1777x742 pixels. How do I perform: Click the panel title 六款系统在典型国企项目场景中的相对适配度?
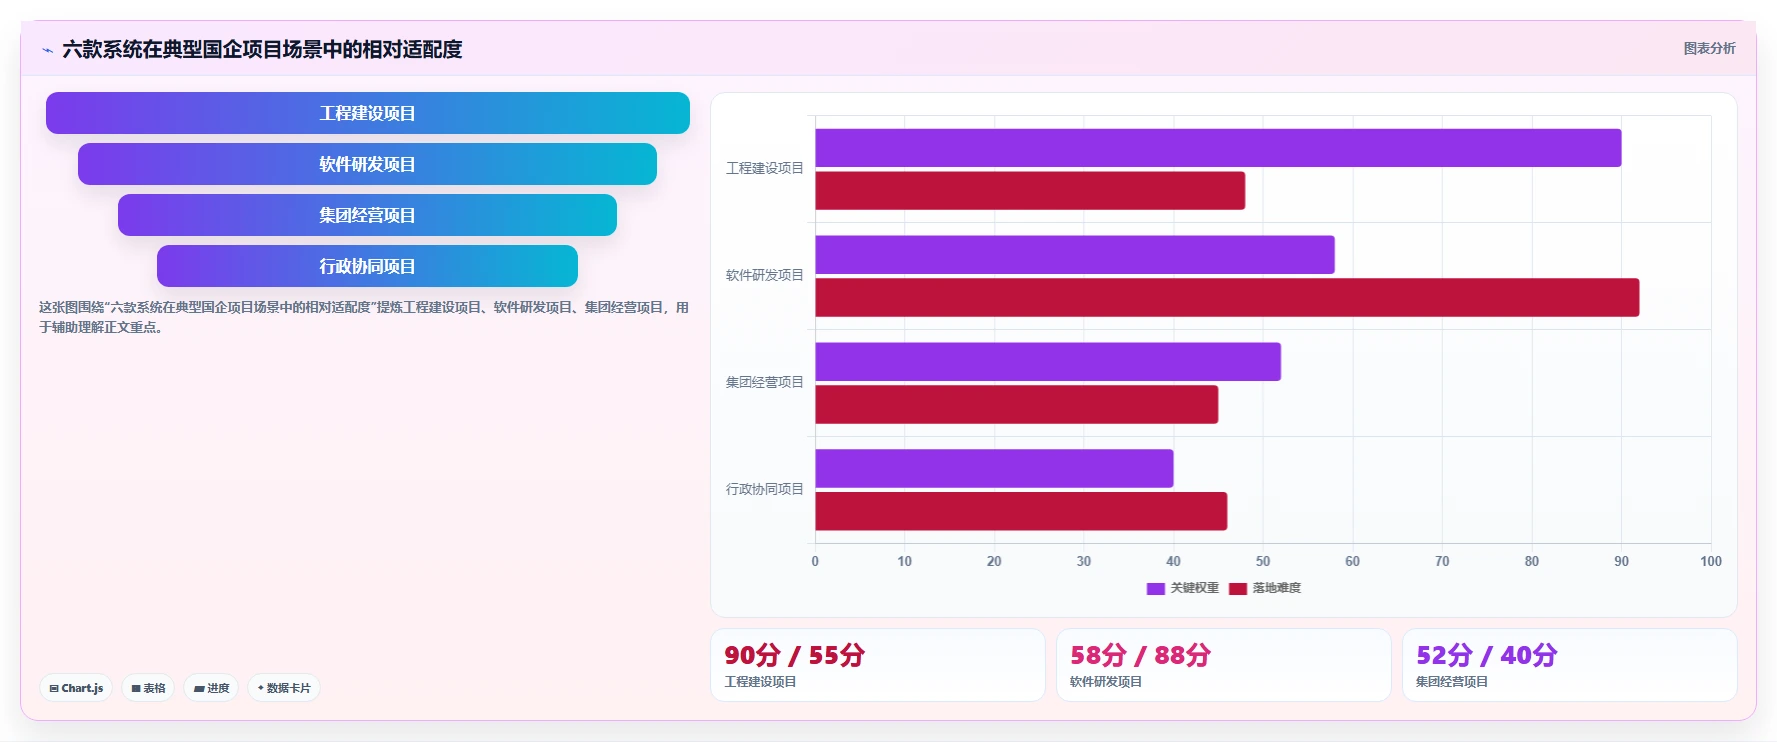click(262, 50)
